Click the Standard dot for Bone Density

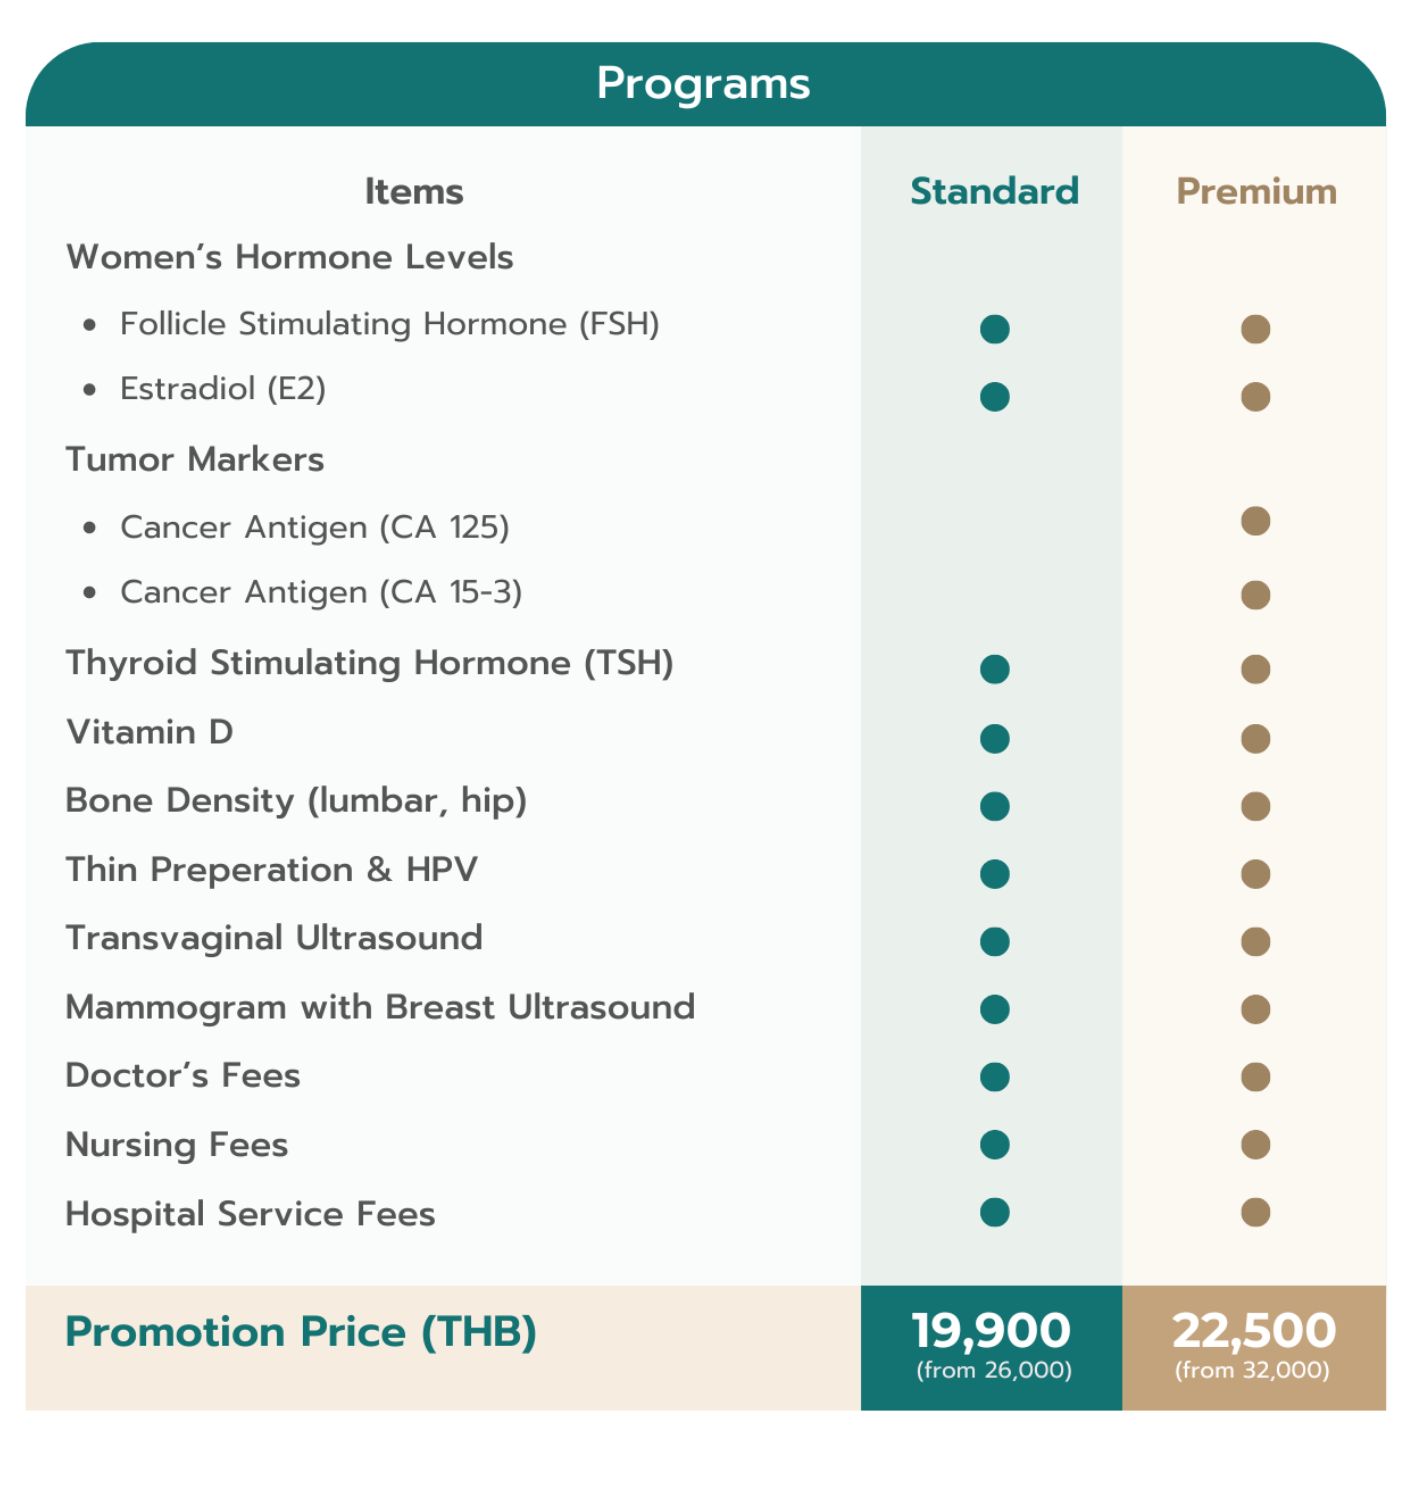pyautogui.click(x=994, y=806)
